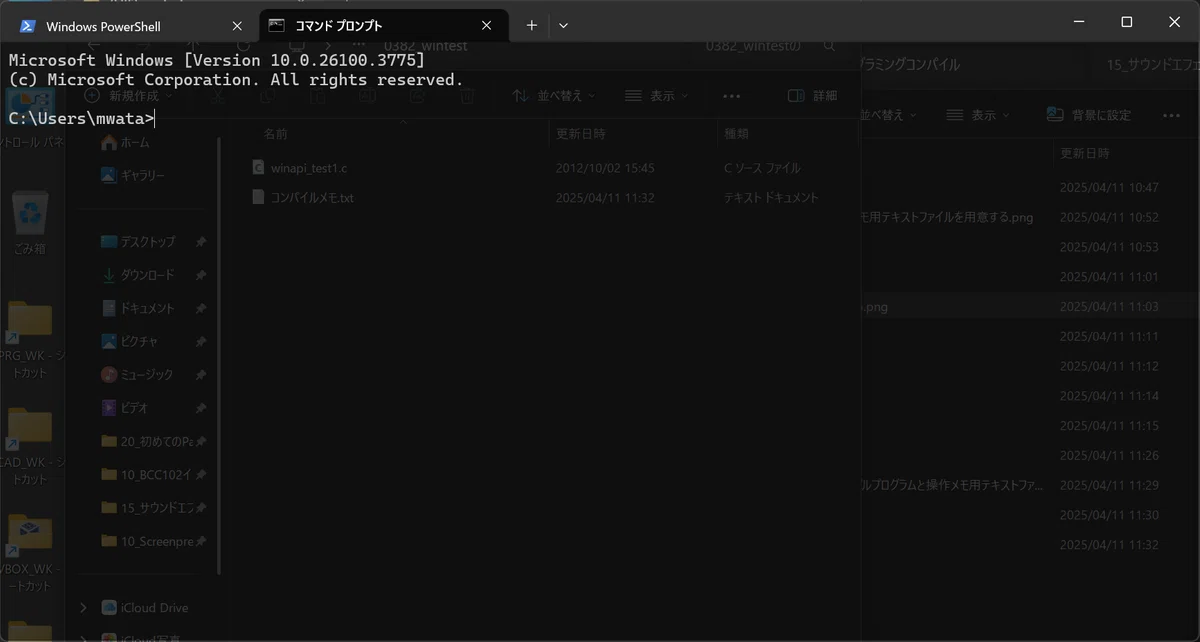1200x642 pixels.
Task: Close the コマンド プロンプト tab
Action: [487, 26]
